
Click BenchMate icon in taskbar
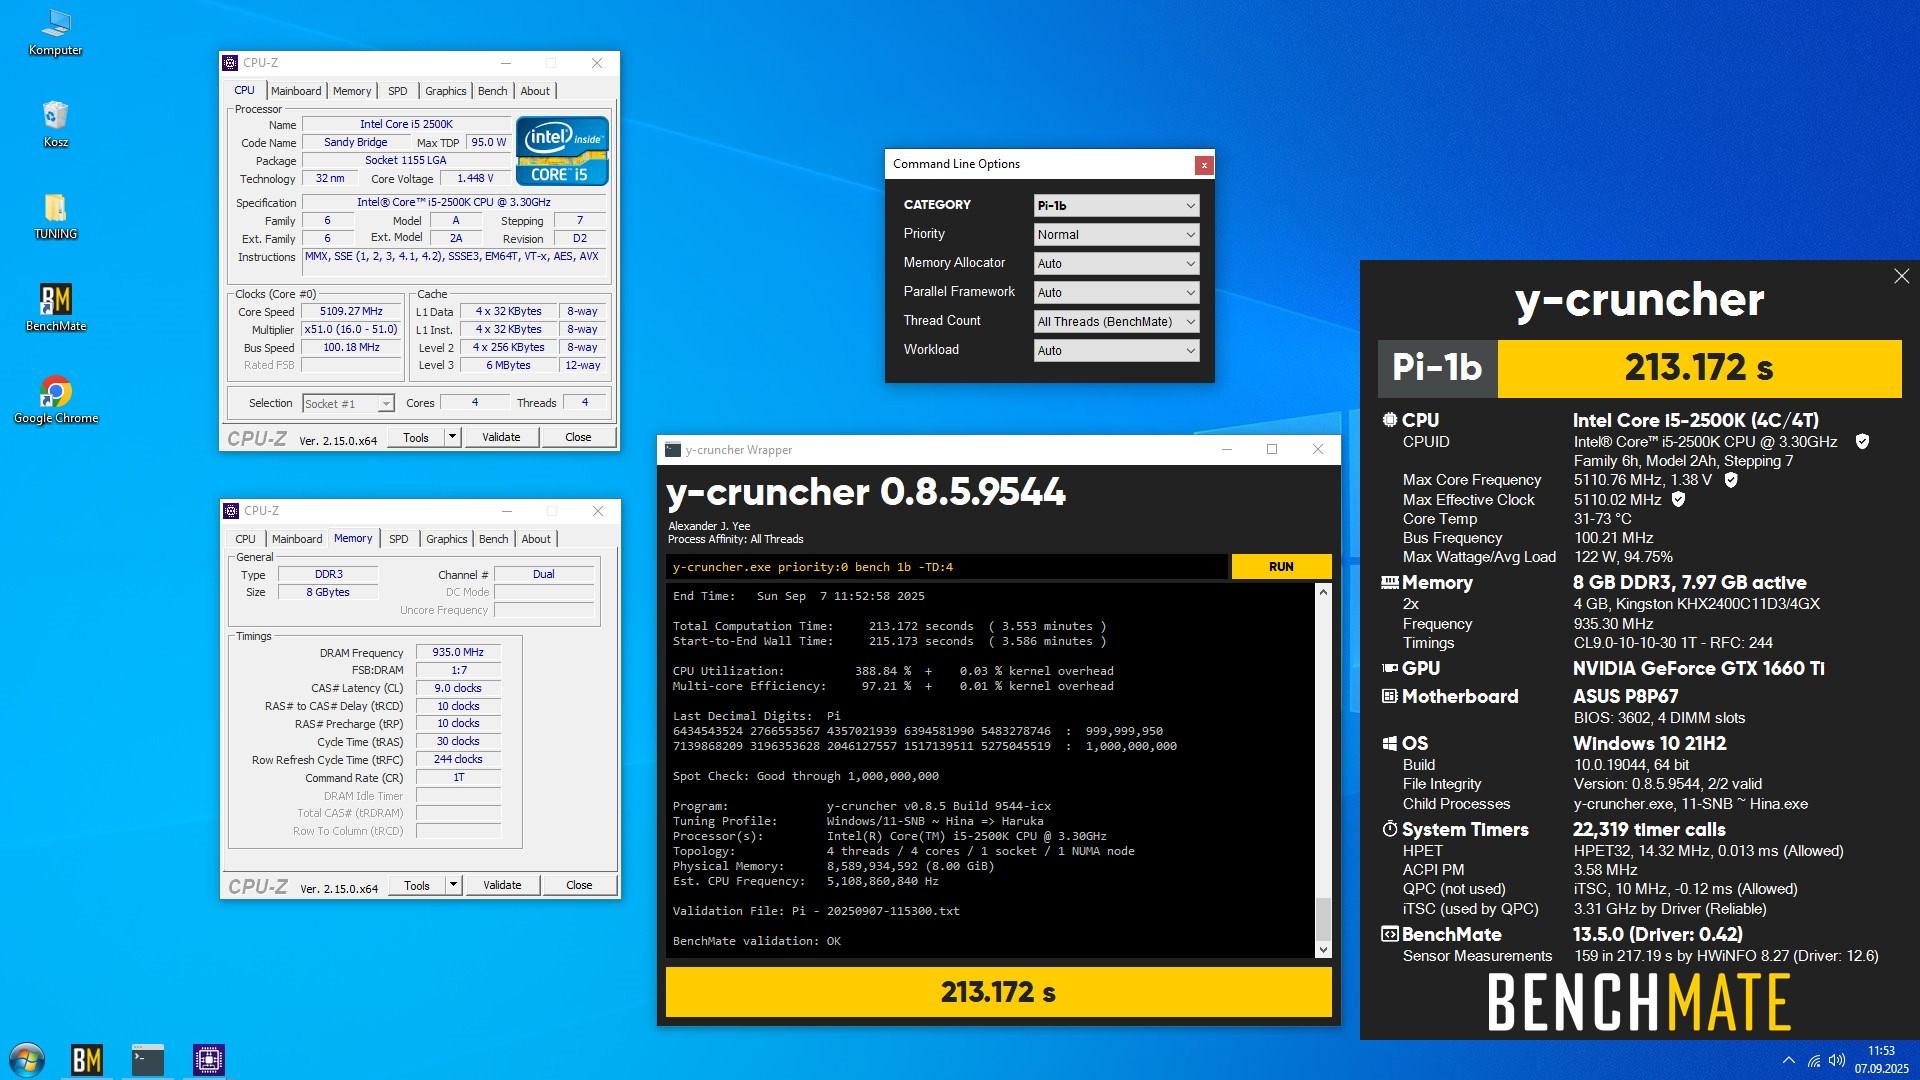[x=87, y=1059]
